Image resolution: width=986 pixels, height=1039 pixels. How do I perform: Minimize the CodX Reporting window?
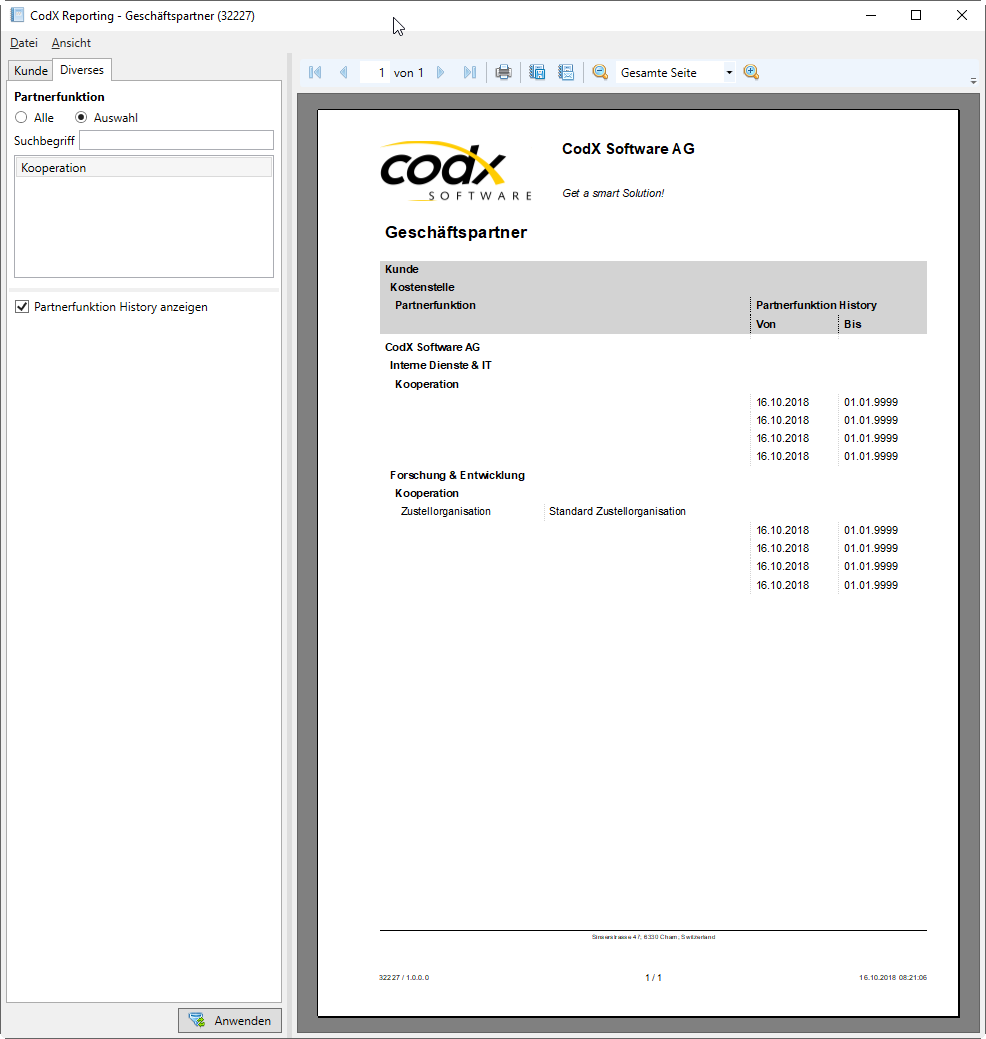(x=871, y=15)
